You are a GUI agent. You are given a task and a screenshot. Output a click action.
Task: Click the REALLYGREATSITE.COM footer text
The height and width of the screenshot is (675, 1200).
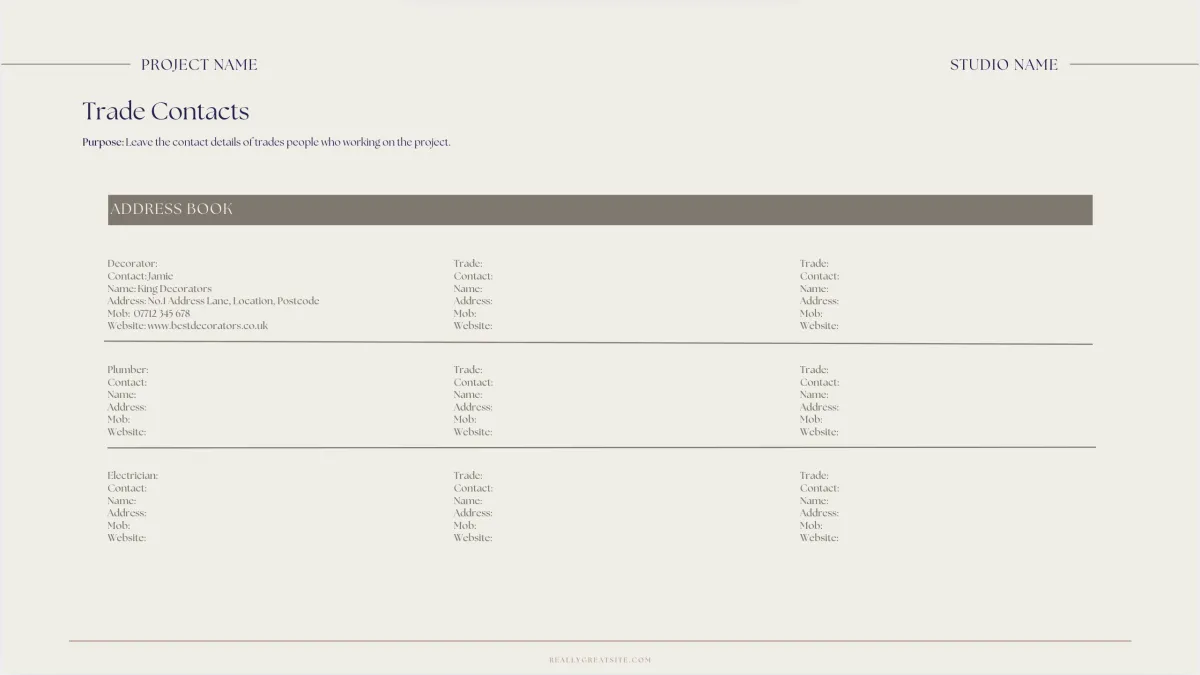click(600, 660)
